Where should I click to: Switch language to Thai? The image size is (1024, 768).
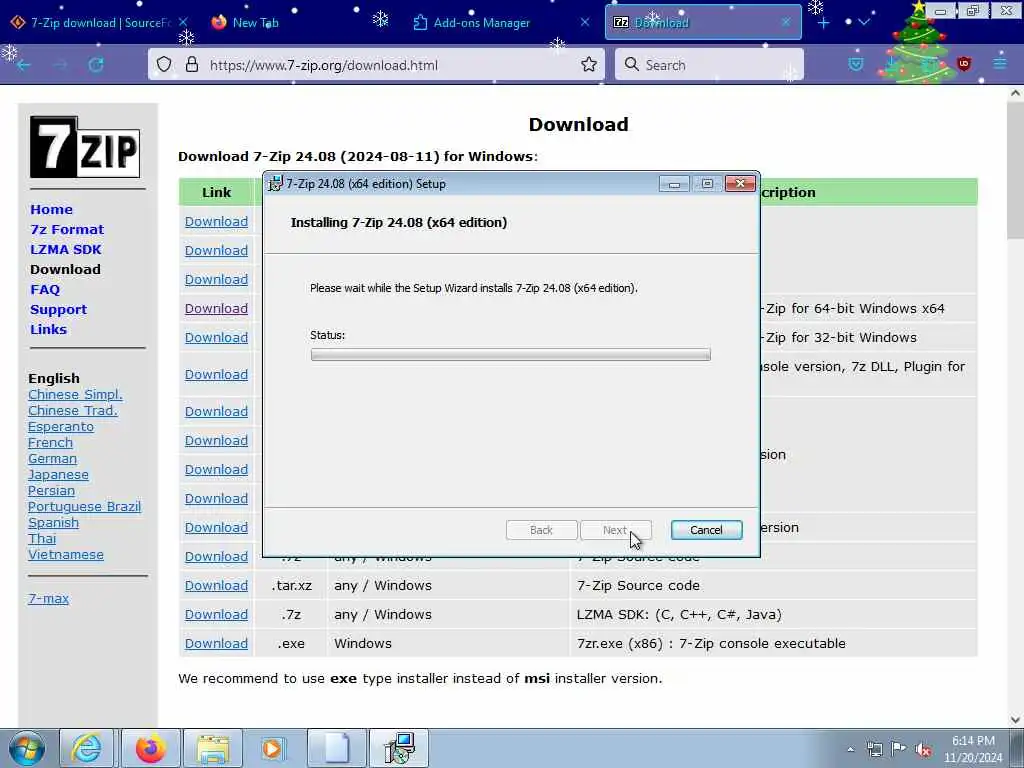42,539
